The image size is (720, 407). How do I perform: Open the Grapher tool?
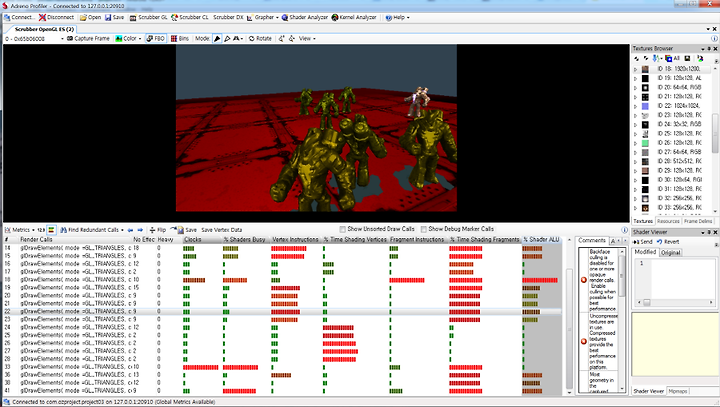tap(263, 17)
